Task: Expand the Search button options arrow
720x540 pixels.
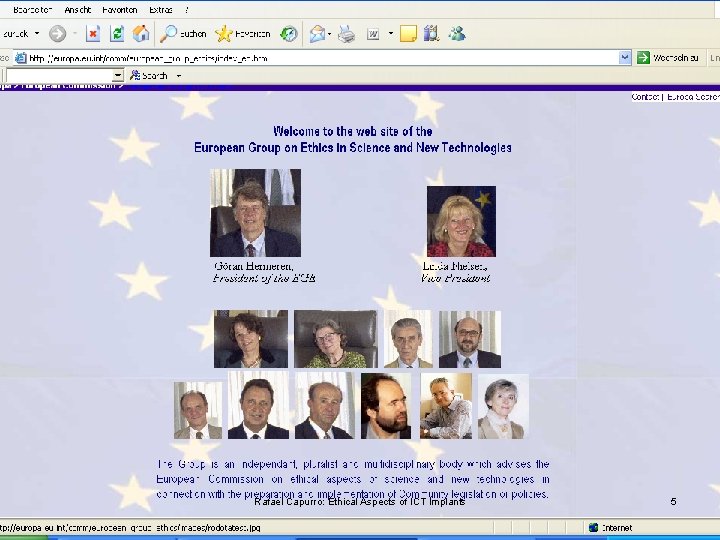Action: coord(179,76)
